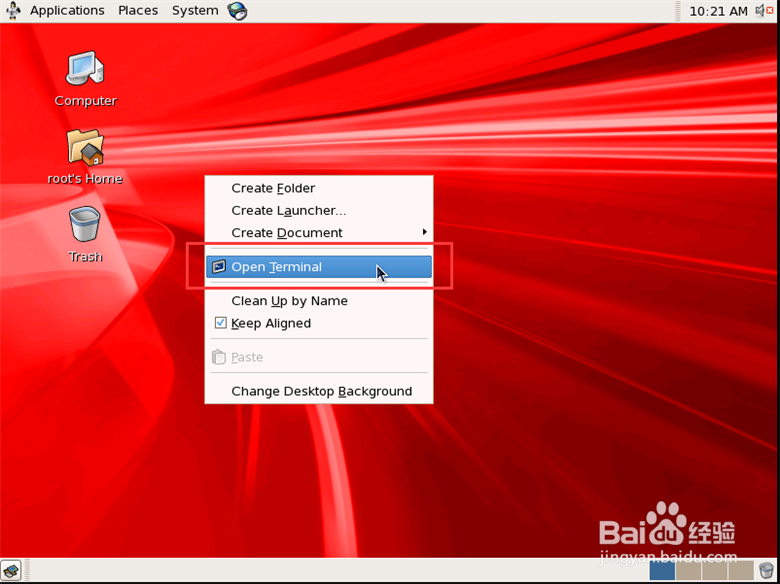Image resolution: width=780 pixels, height=584 pixels.
Task: Open the Computer desktop icon
Action: click(85, 67)
